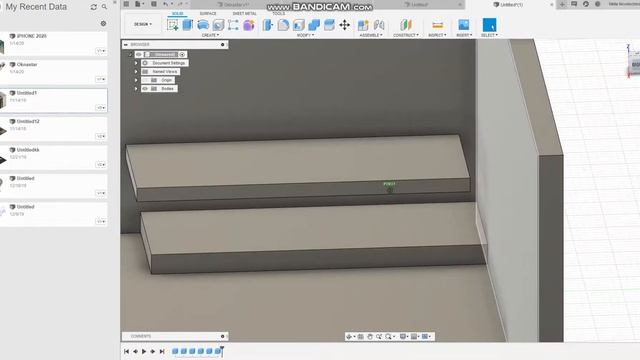Open the File menu dropdown icon

coord(139,4)
